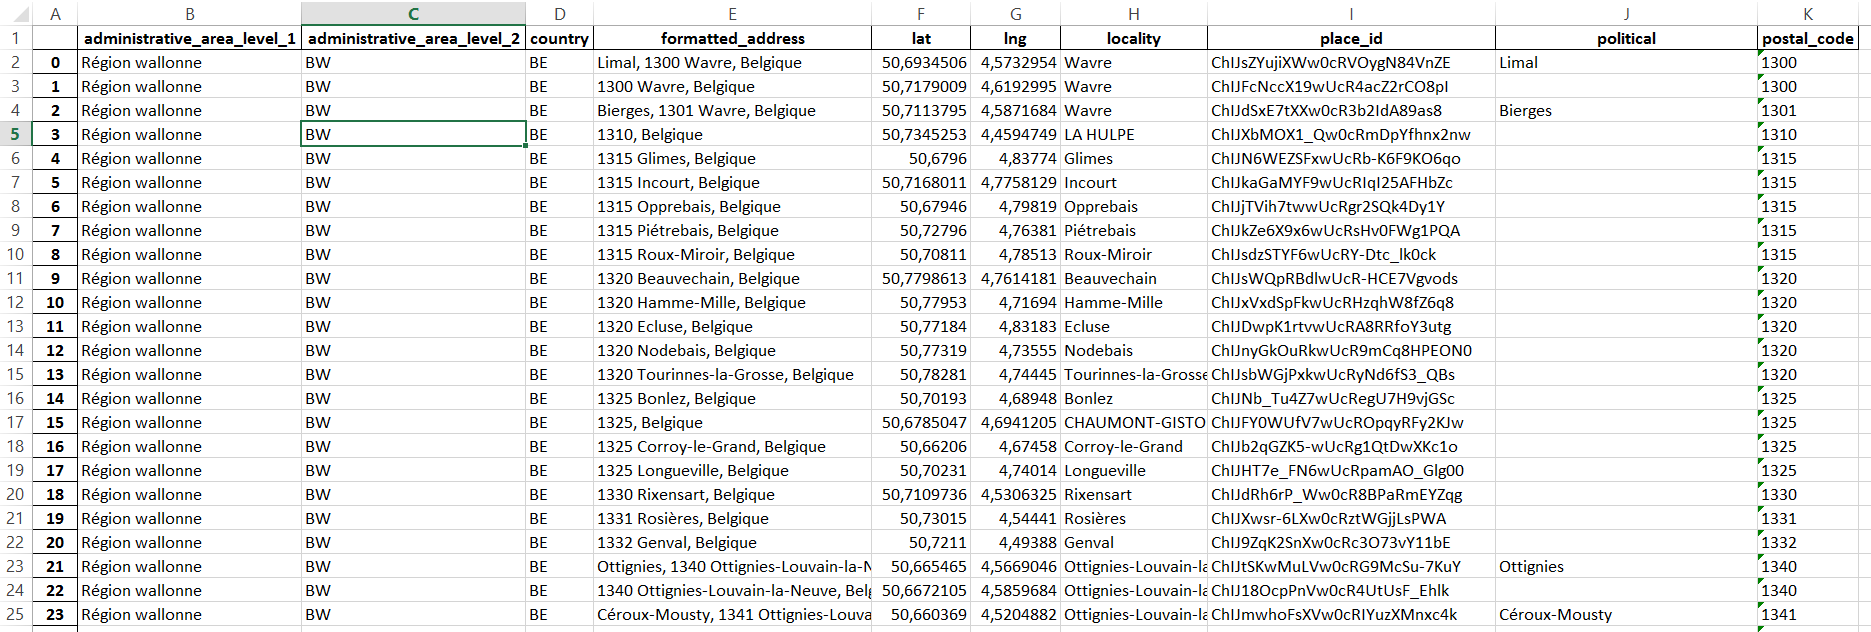Click the cell '1332 Genval, Belgique'
This screenshot has height=632, width=1871.
[732, 542]
